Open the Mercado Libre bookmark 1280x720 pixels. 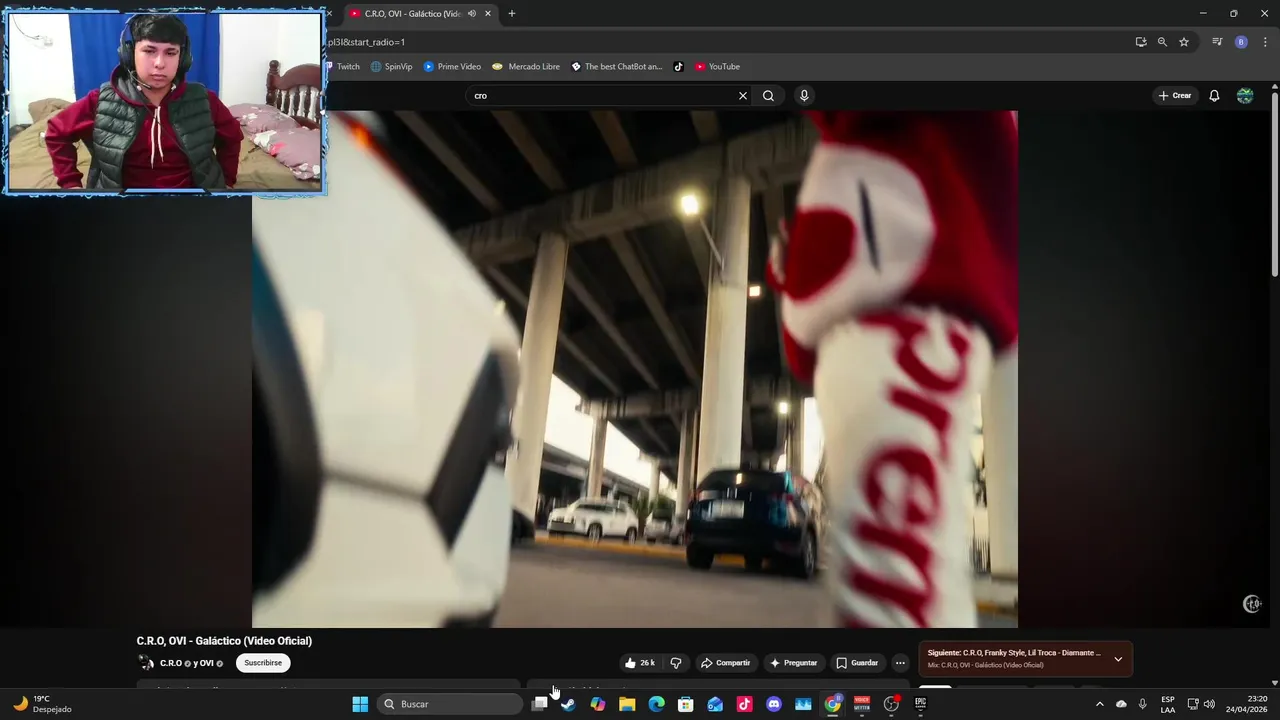point(526,67)
